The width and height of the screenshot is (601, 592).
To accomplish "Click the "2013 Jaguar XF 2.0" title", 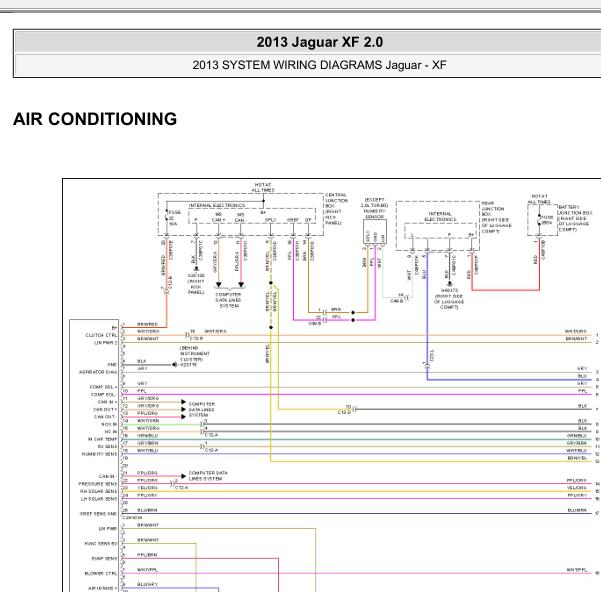I will click(320, 42).
